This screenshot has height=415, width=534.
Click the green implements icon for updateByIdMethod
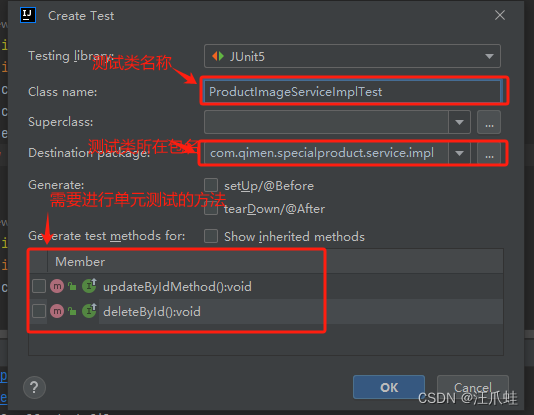(90, 285)
